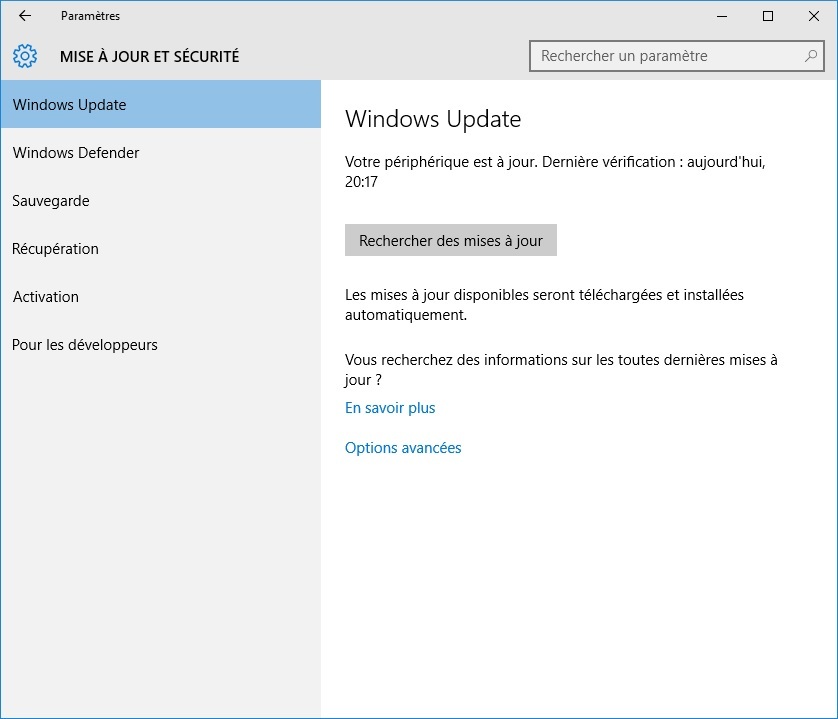Open the En savoir plus link
Screen dimensions: 838x719
390,408
